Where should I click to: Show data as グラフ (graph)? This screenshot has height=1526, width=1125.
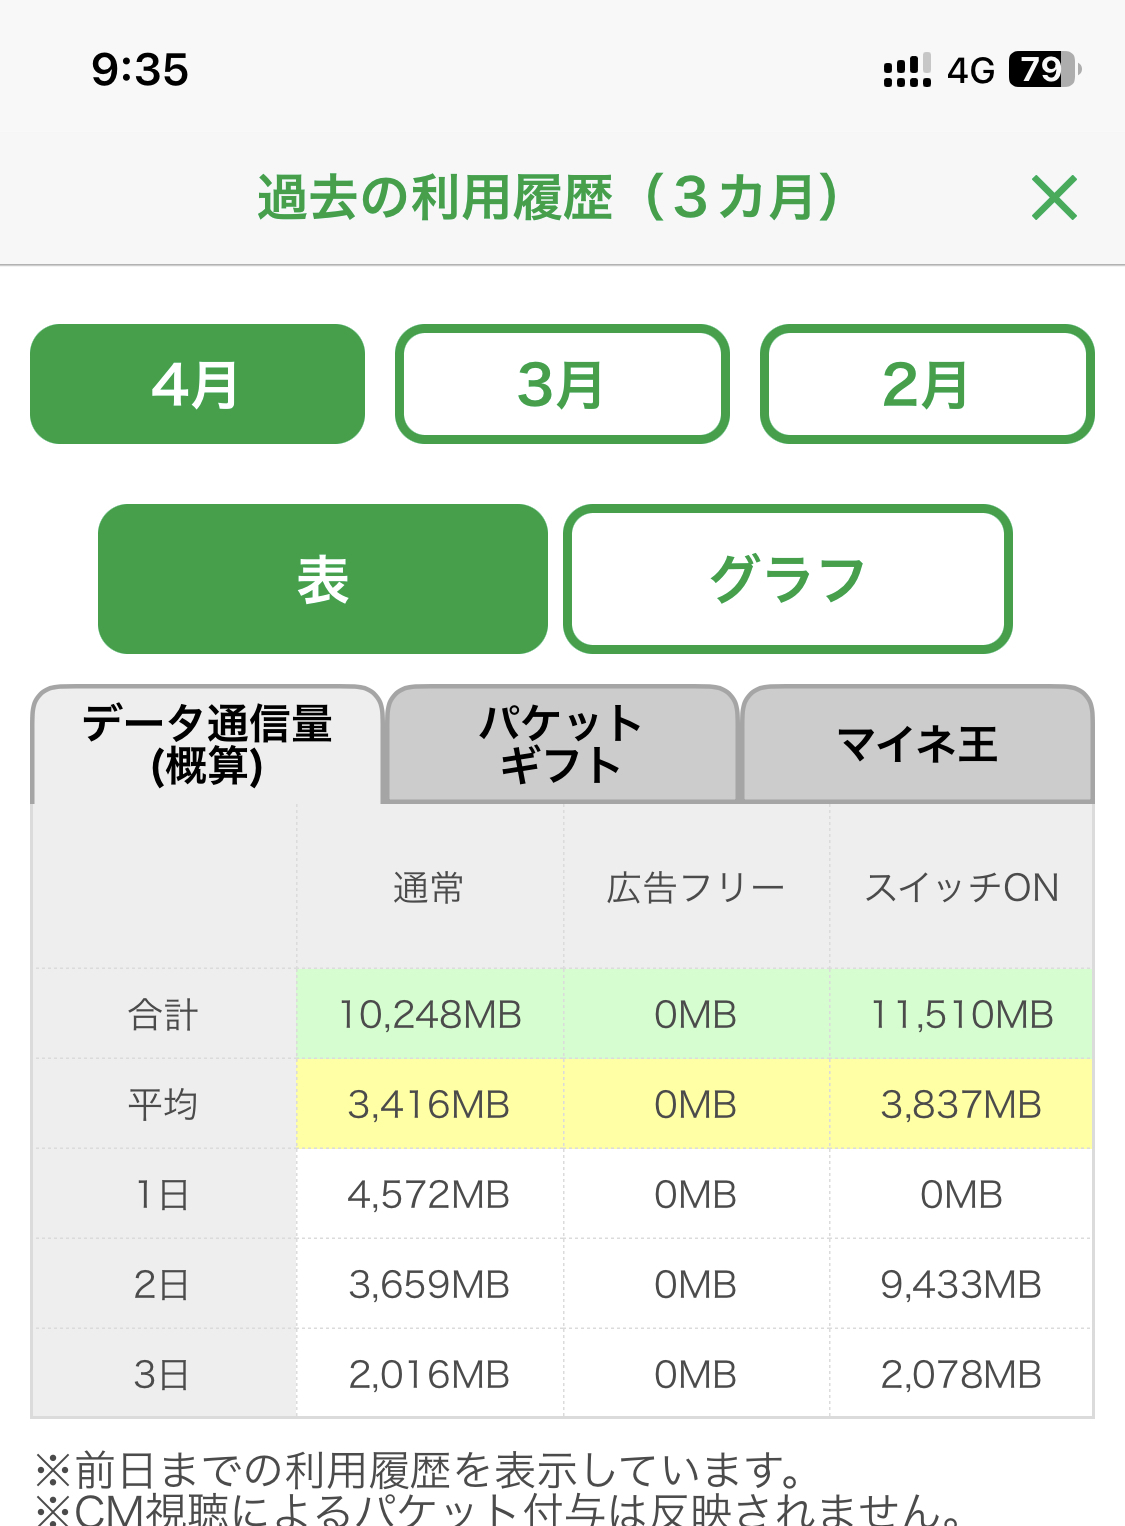pyautogui.click(x=788, y=579)
